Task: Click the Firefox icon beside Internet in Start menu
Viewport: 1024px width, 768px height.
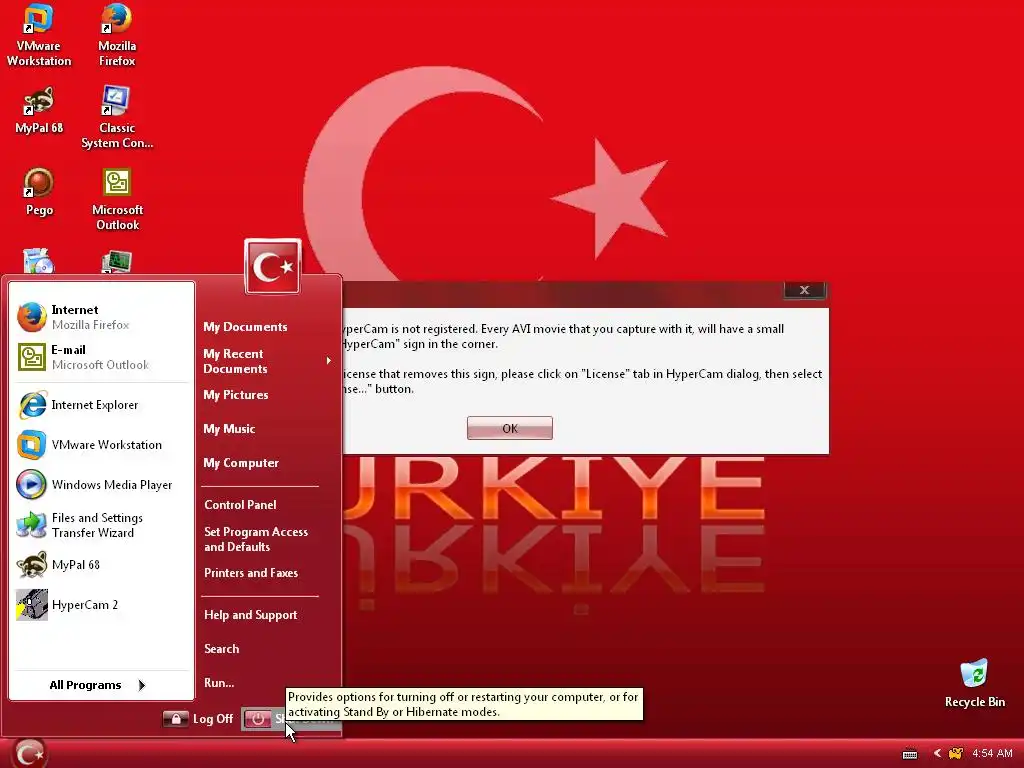Action: click(x=31, y=317)
